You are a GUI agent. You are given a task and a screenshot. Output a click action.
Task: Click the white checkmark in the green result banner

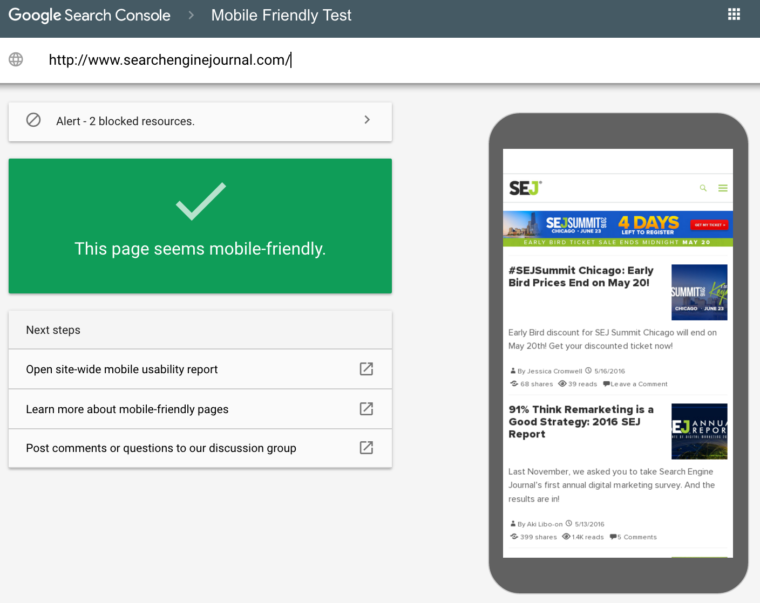[x=201, y=201]
